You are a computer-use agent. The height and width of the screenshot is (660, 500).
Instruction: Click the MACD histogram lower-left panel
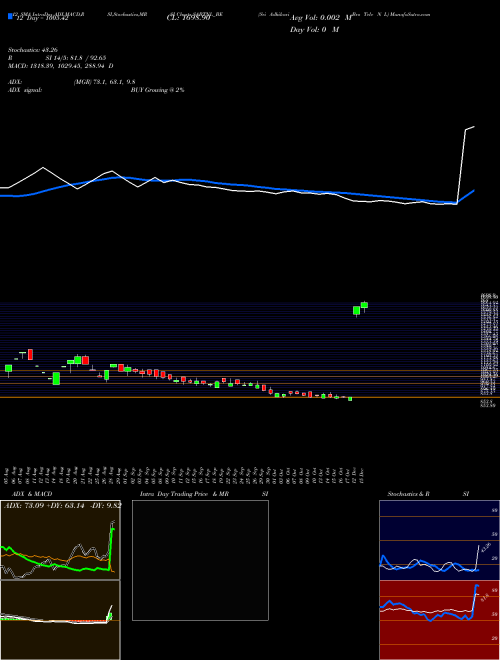coord(60,620)
